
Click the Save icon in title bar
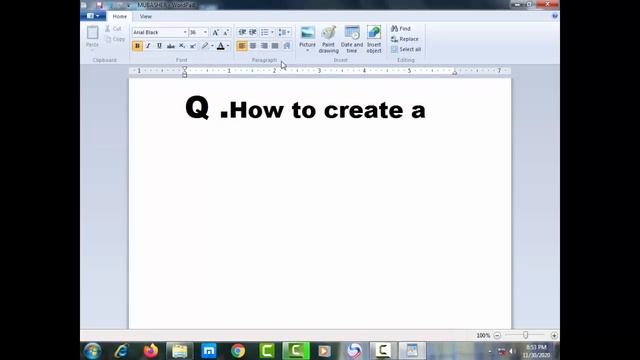point(100,5)
